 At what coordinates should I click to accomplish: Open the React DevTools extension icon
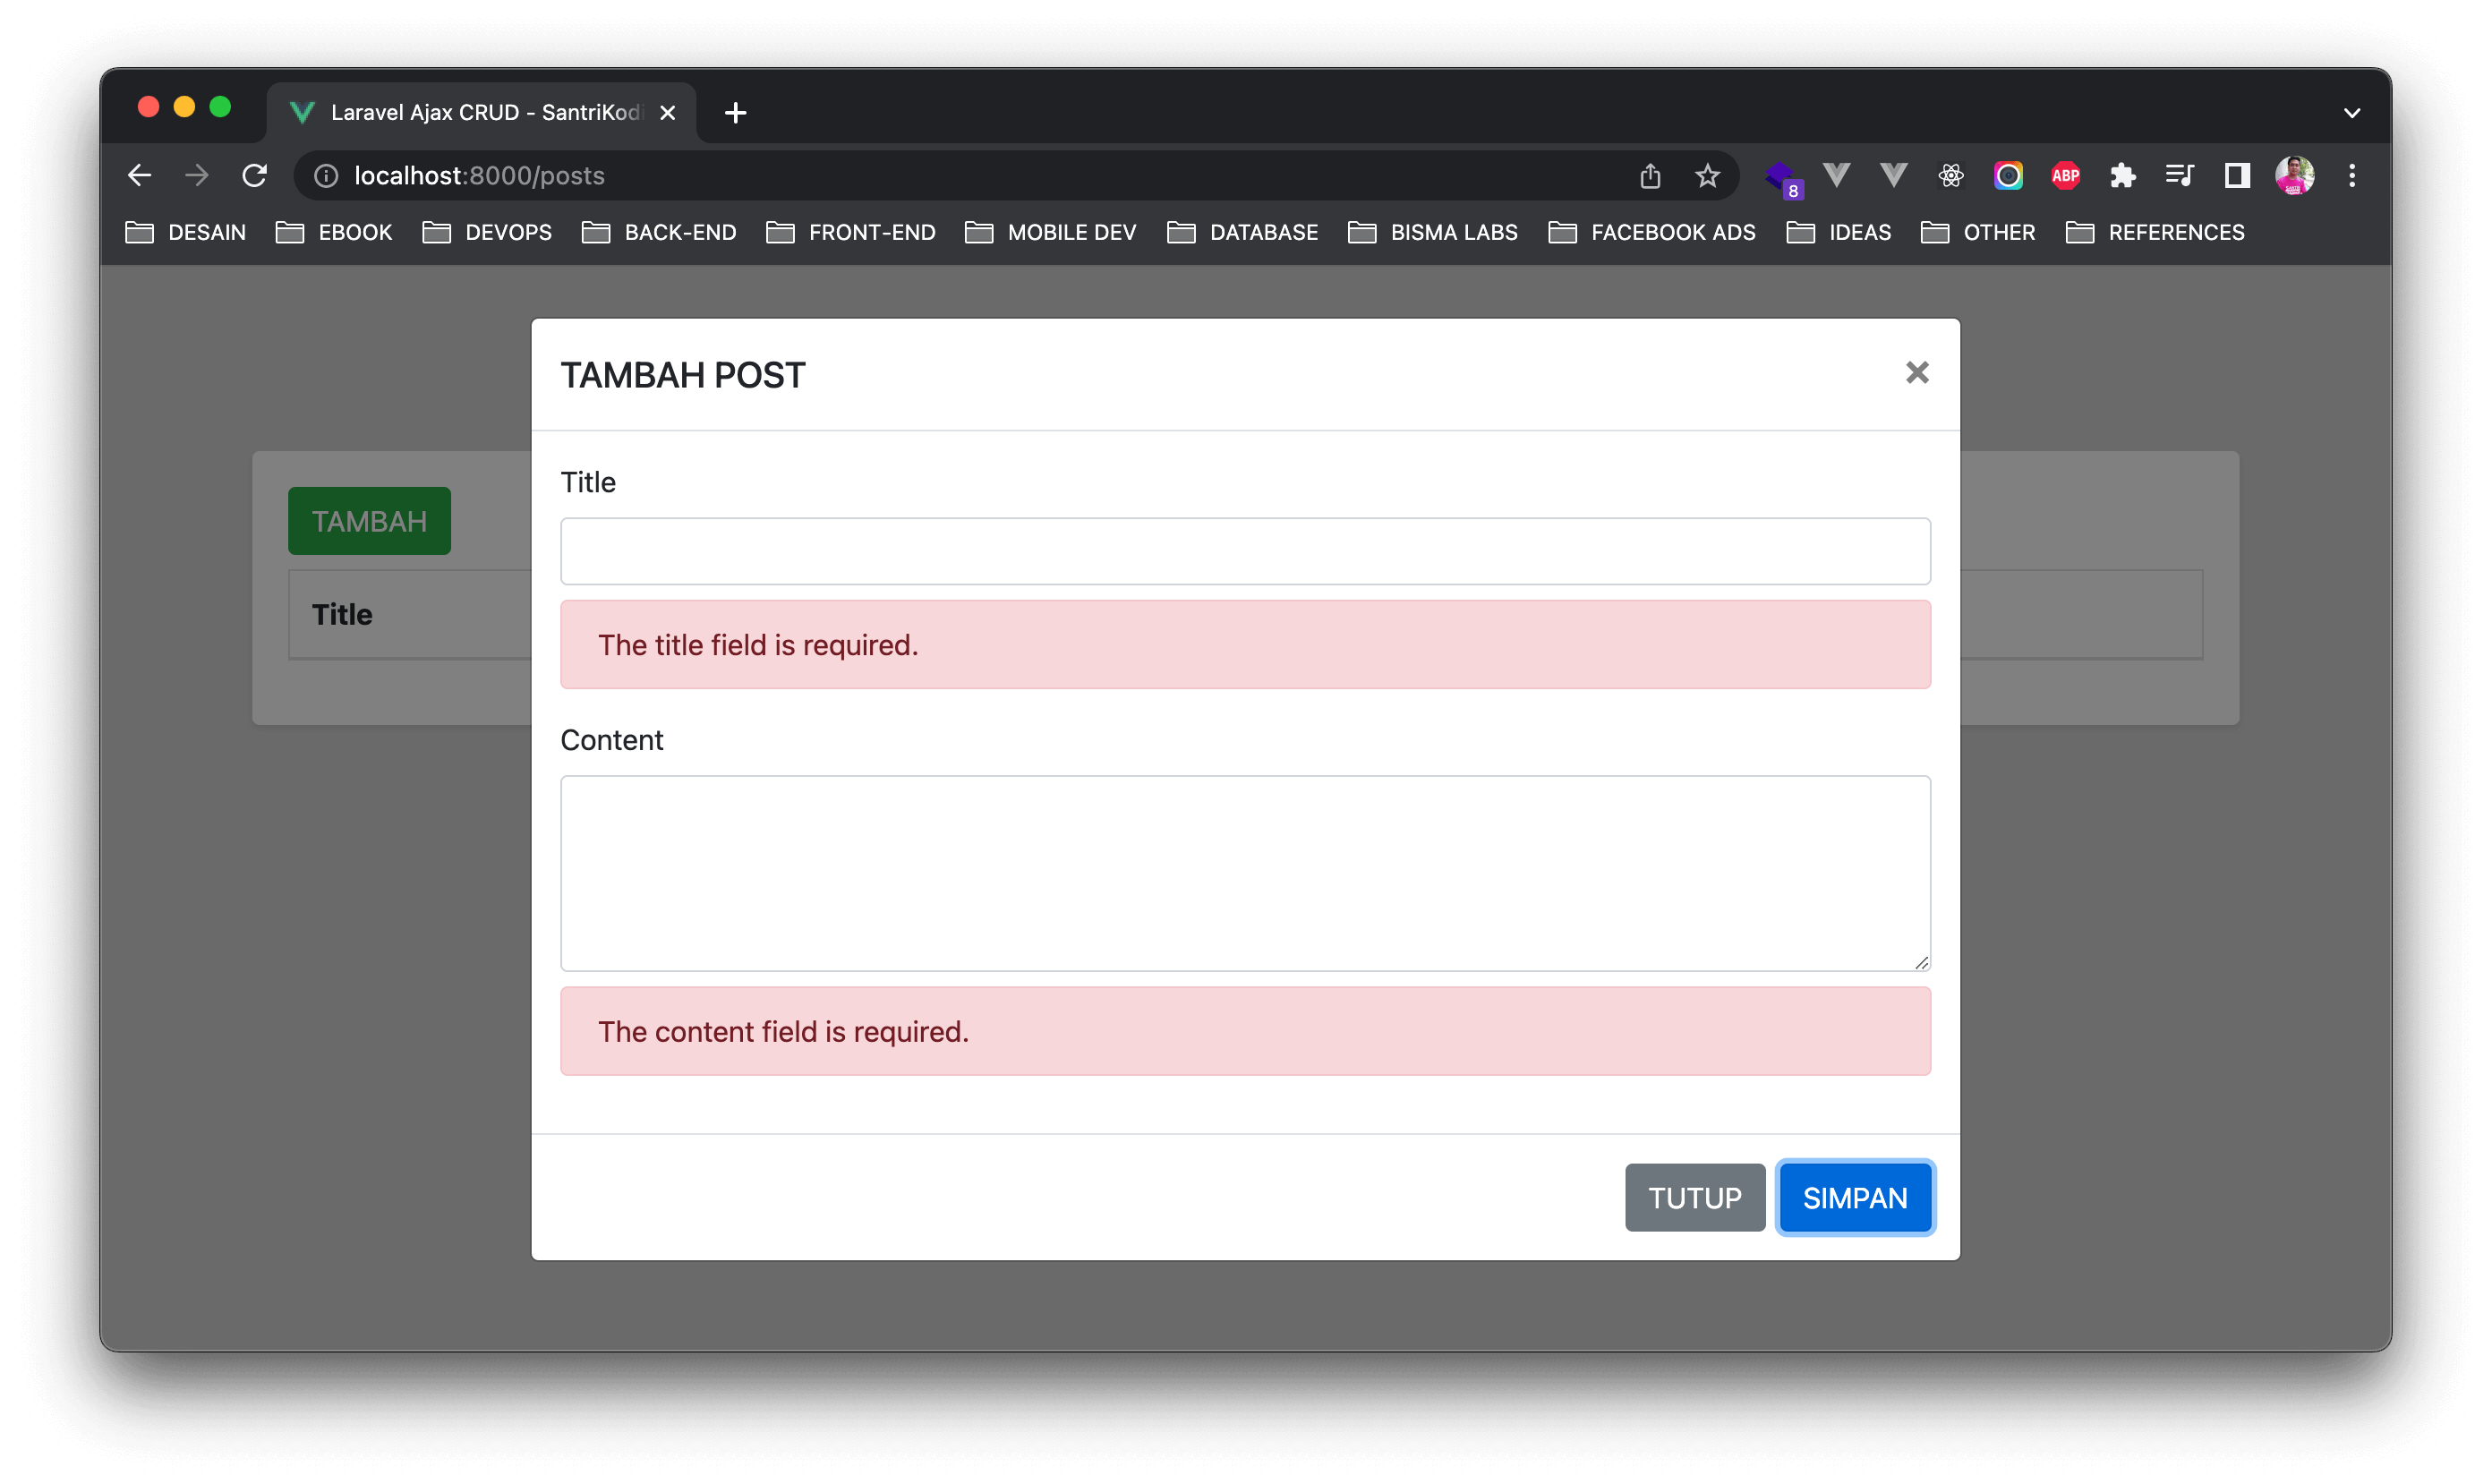(1950, 176)
